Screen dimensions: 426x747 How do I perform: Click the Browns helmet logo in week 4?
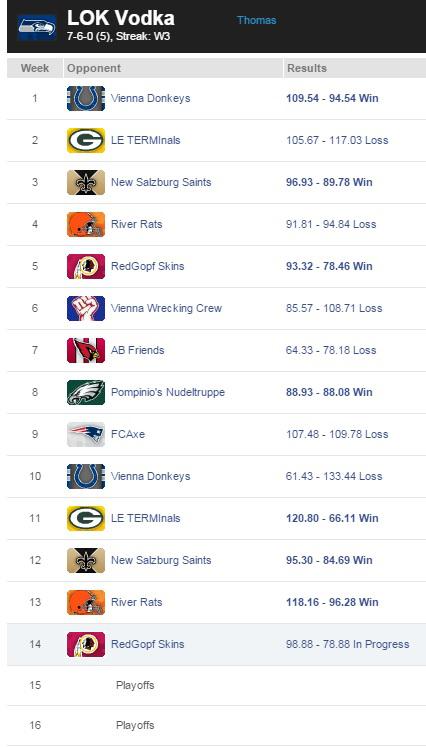click(x=86, y=224)
